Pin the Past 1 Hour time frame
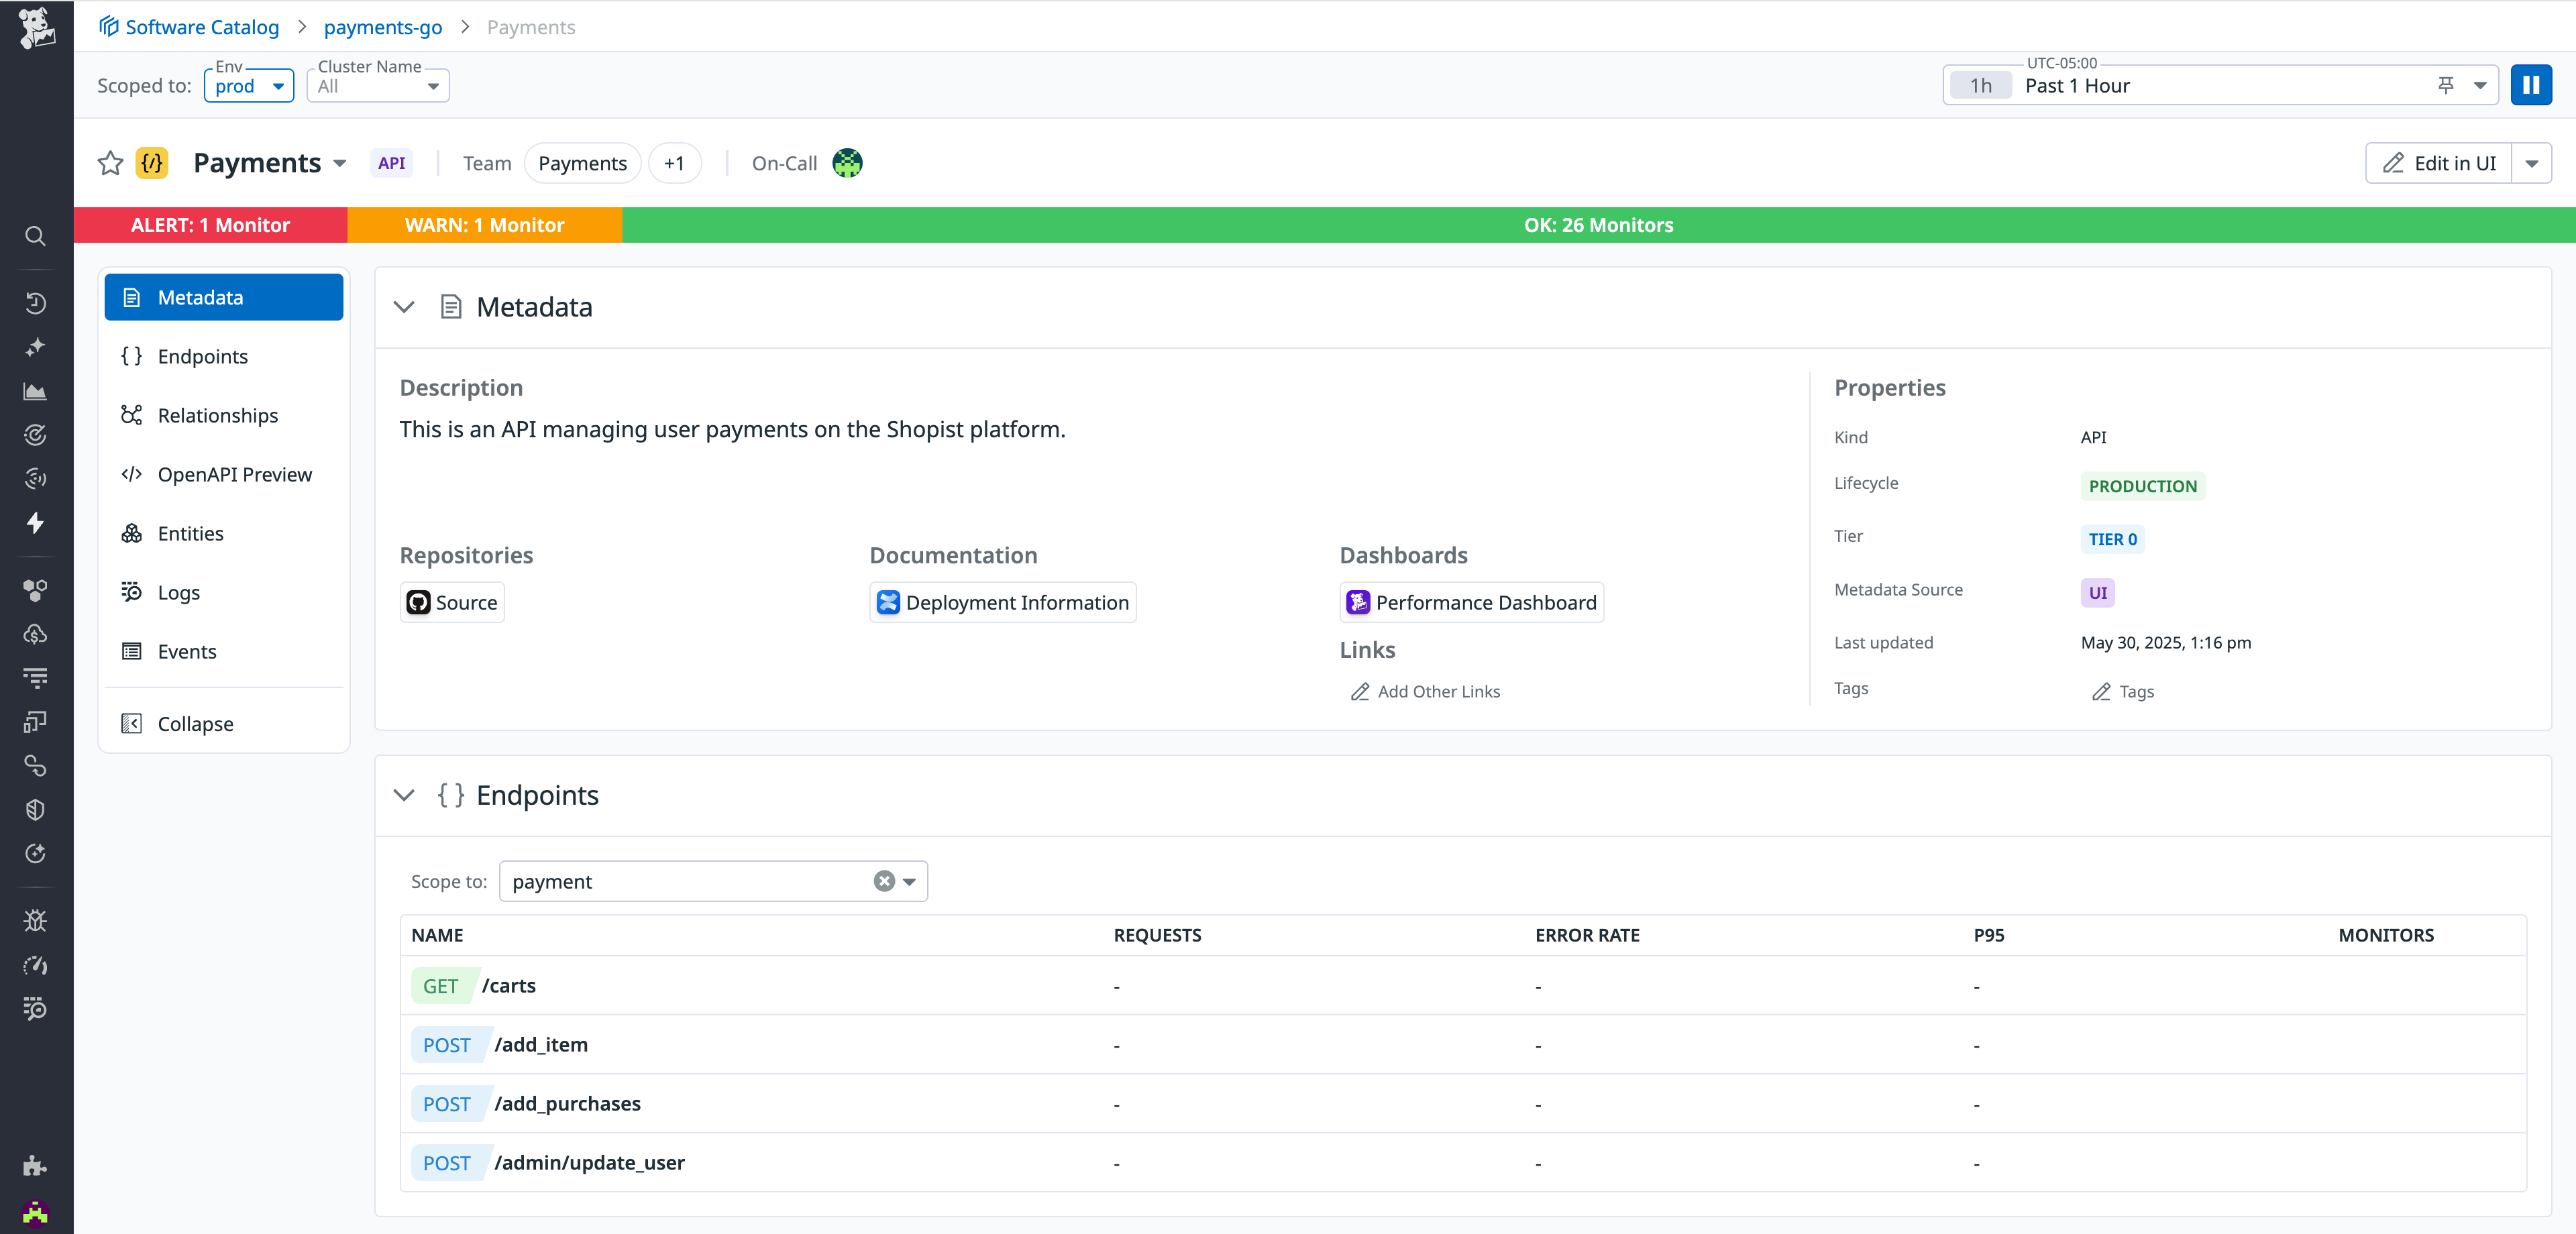The image size is (2576, 1234). tap(2446, 85)
